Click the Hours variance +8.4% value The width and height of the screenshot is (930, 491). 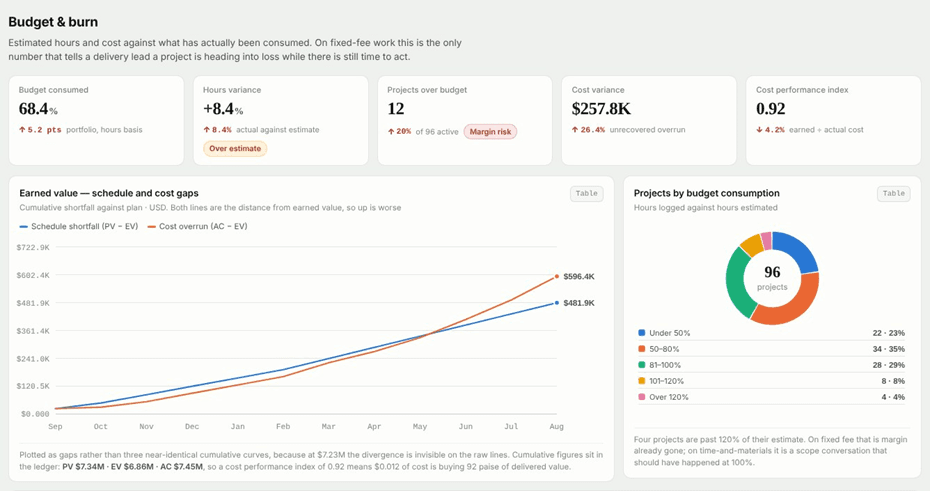click(x=223, y=109)
